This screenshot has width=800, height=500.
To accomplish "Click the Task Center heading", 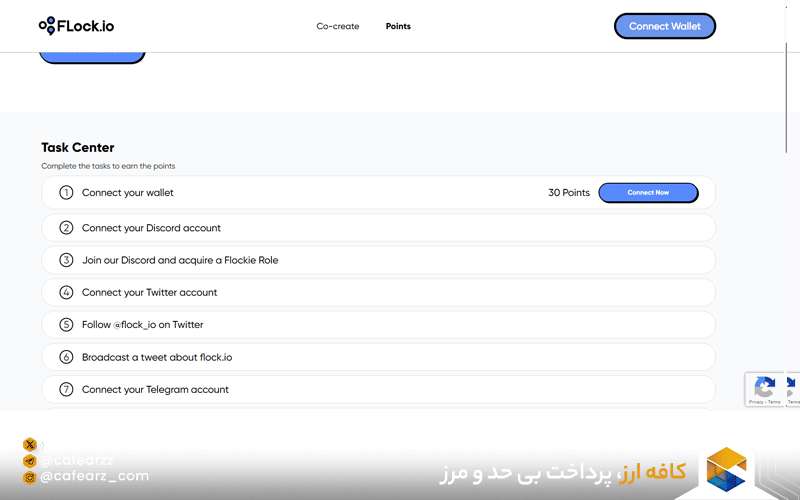I will pos(78,147).
